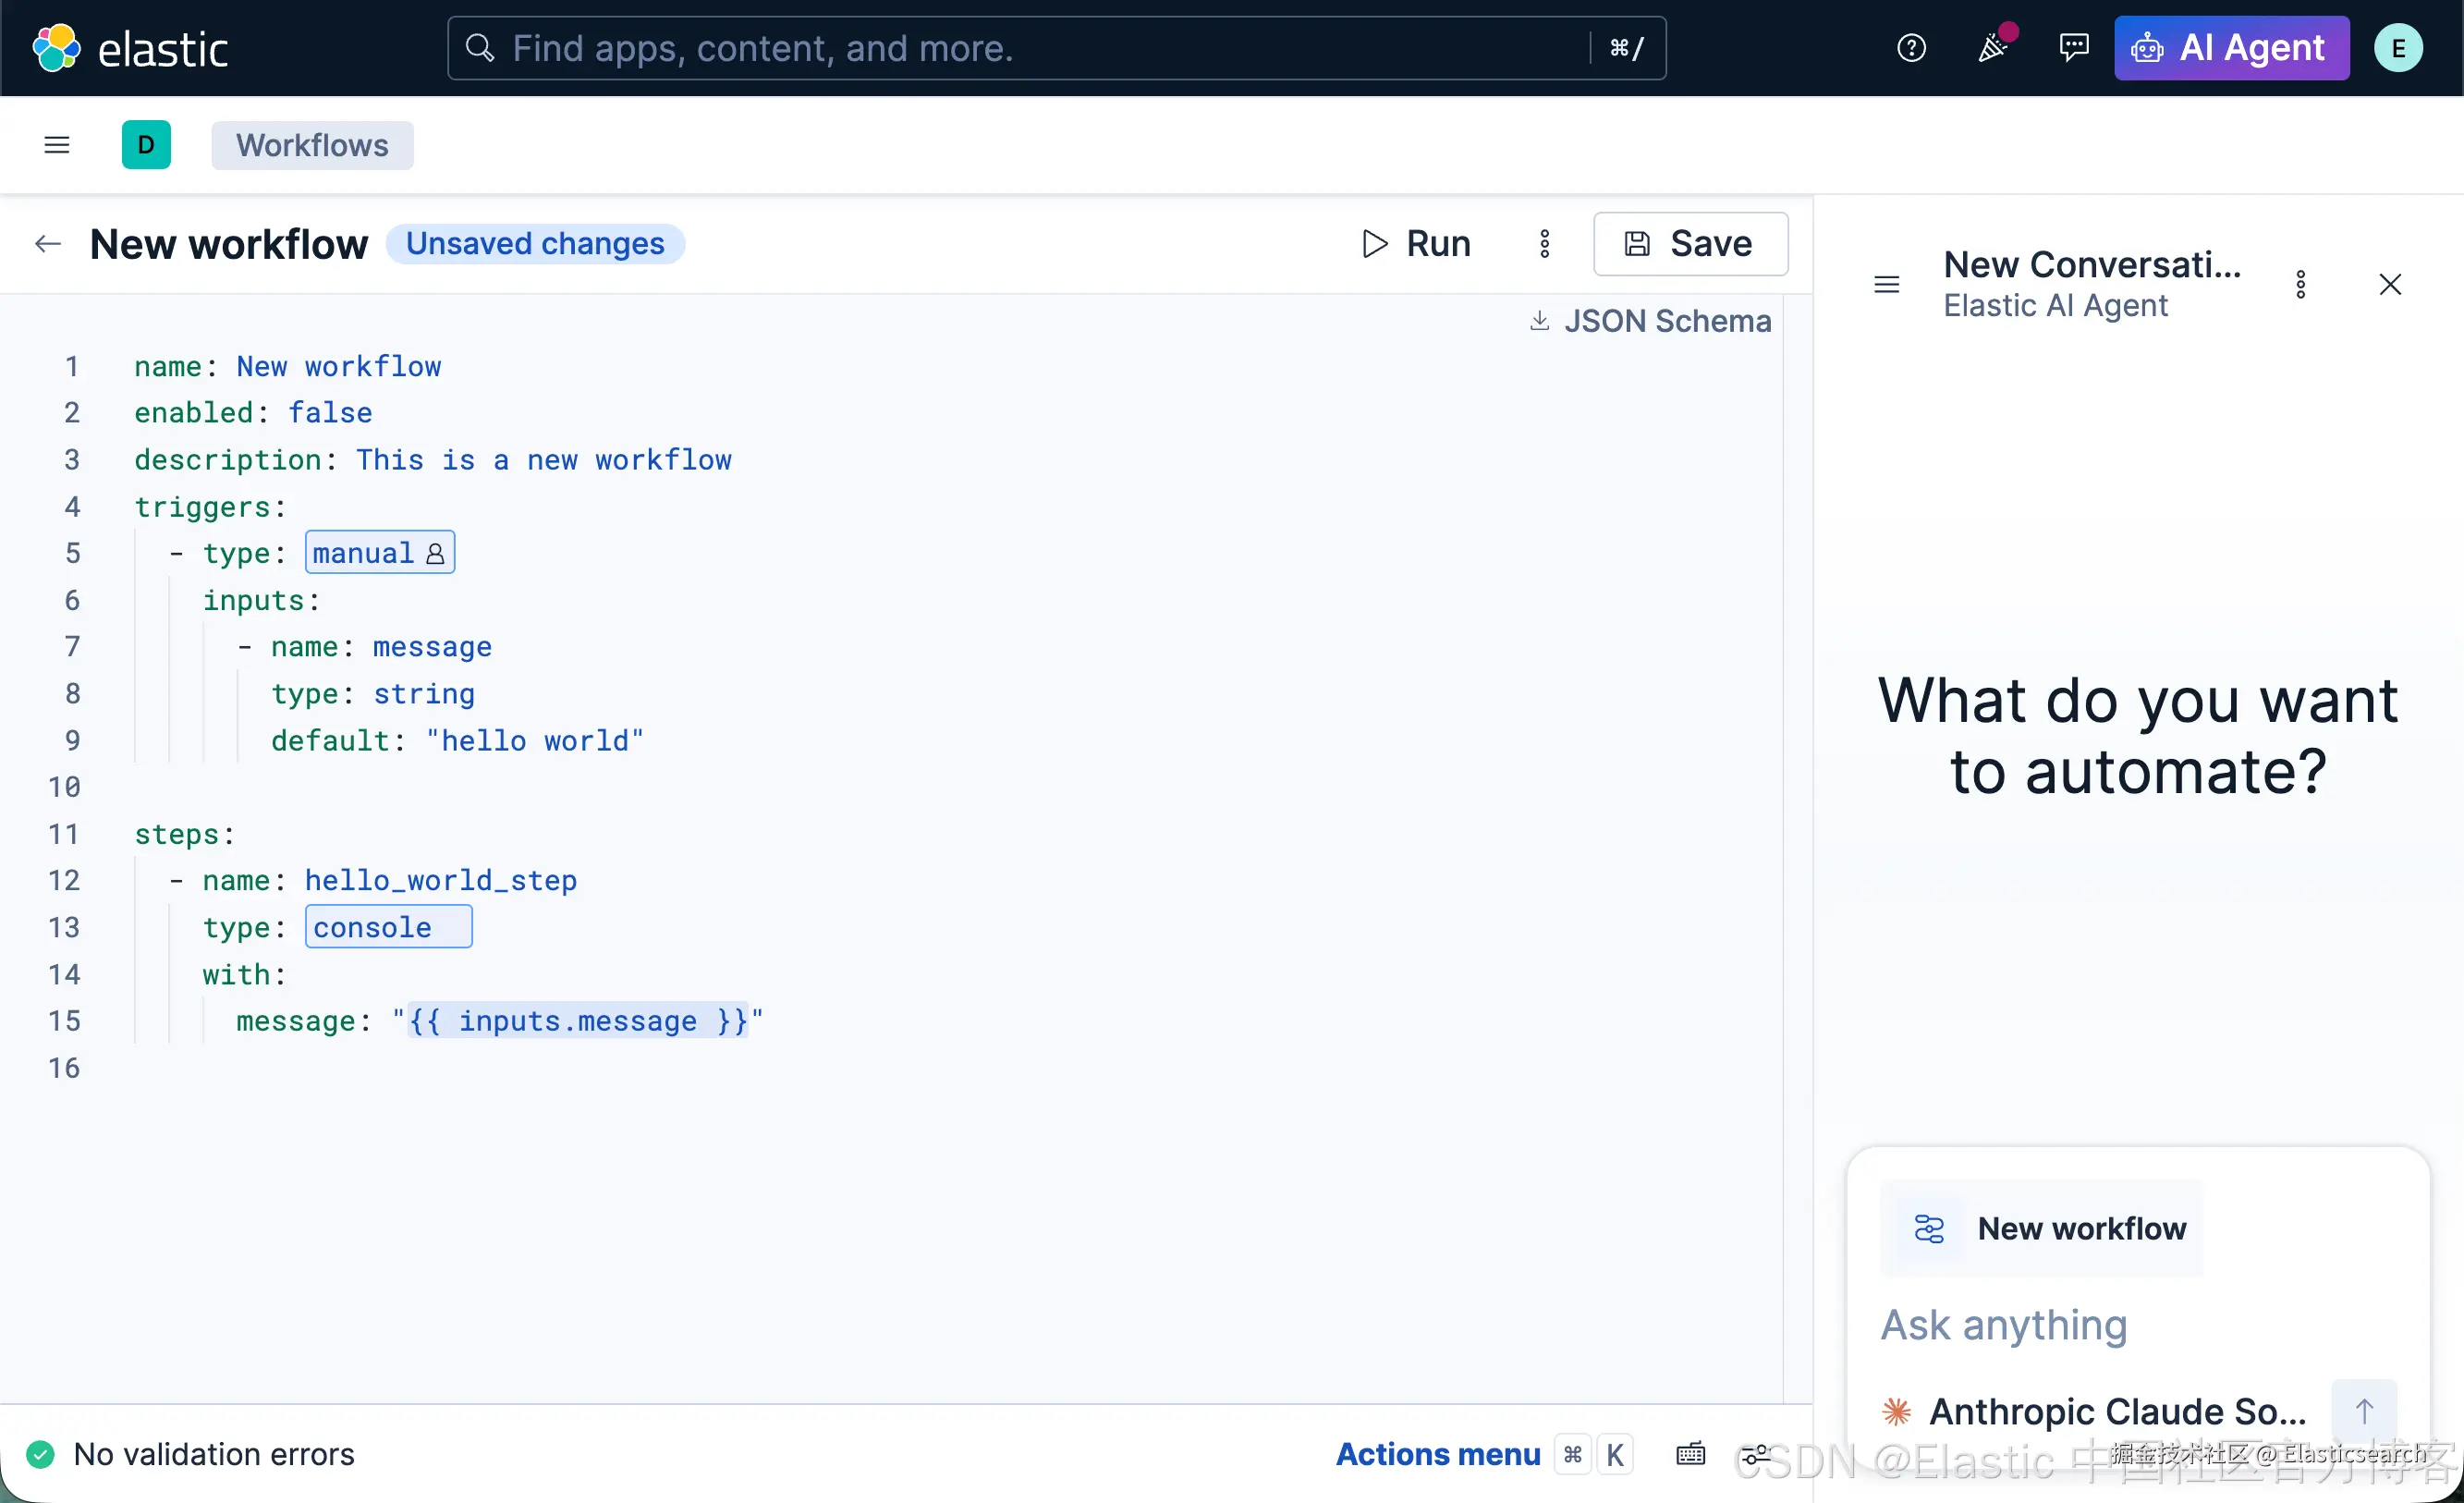Download the JSON Schema
Screen dimensions: 2464x1503
pos(1650,320)
